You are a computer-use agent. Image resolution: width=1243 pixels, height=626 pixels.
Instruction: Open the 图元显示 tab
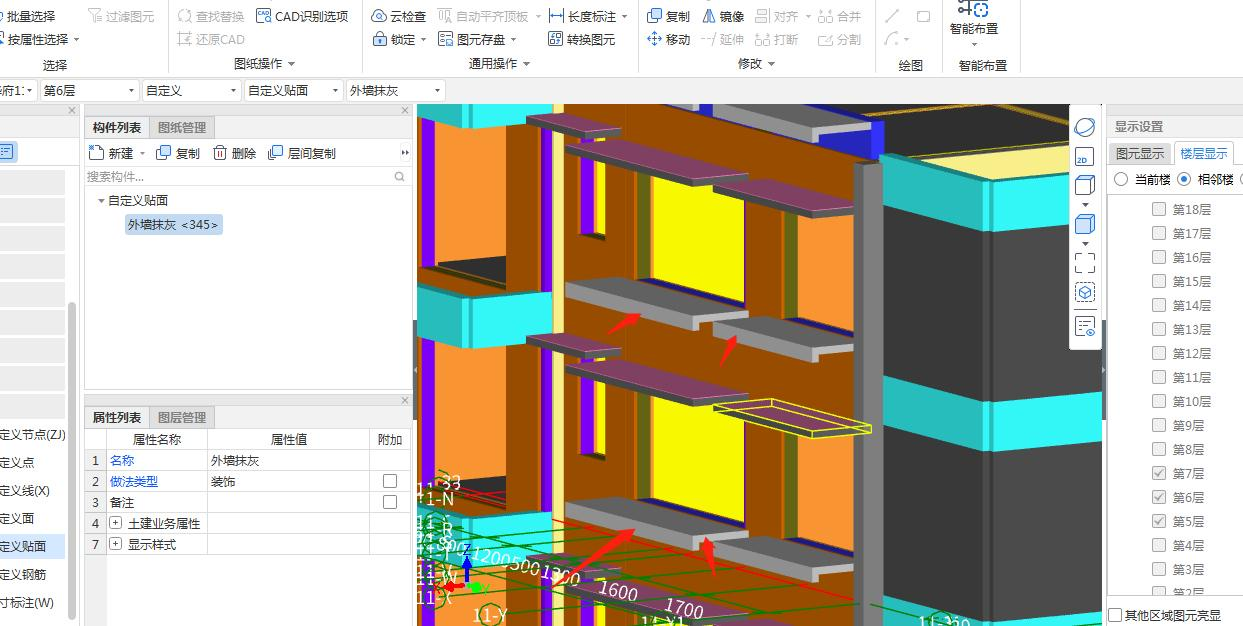coord(1139,153)
